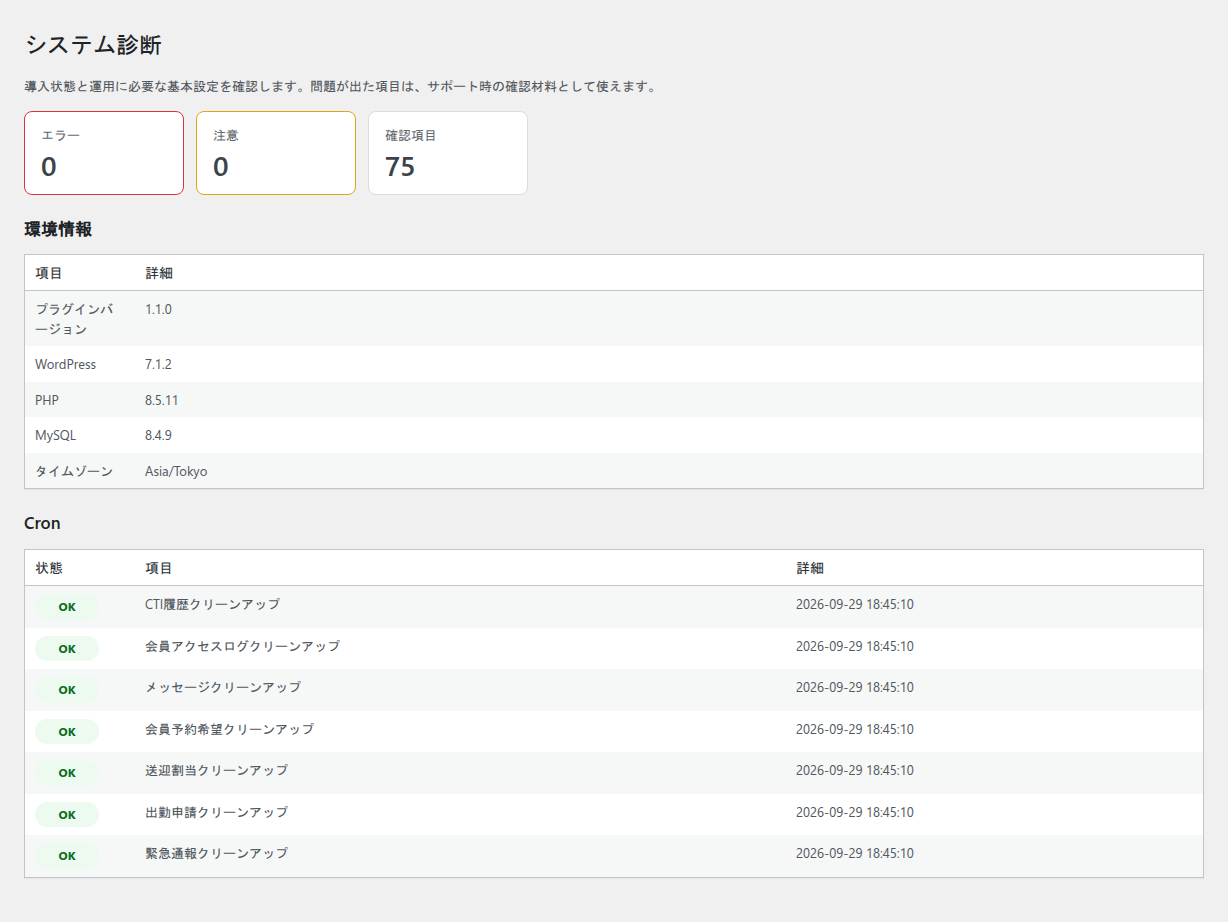Viewport: 1228px width, 922px height.
Task: Click the timestamp for 出勤申請クリーンアップ
Action: click(x=855, y=813)
